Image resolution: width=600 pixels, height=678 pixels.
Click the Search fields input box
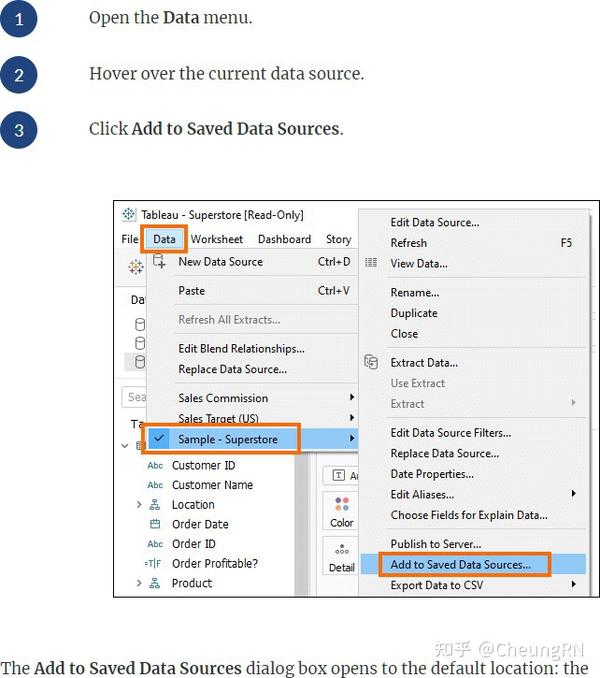pyautogui.click(x=134, y=397)
